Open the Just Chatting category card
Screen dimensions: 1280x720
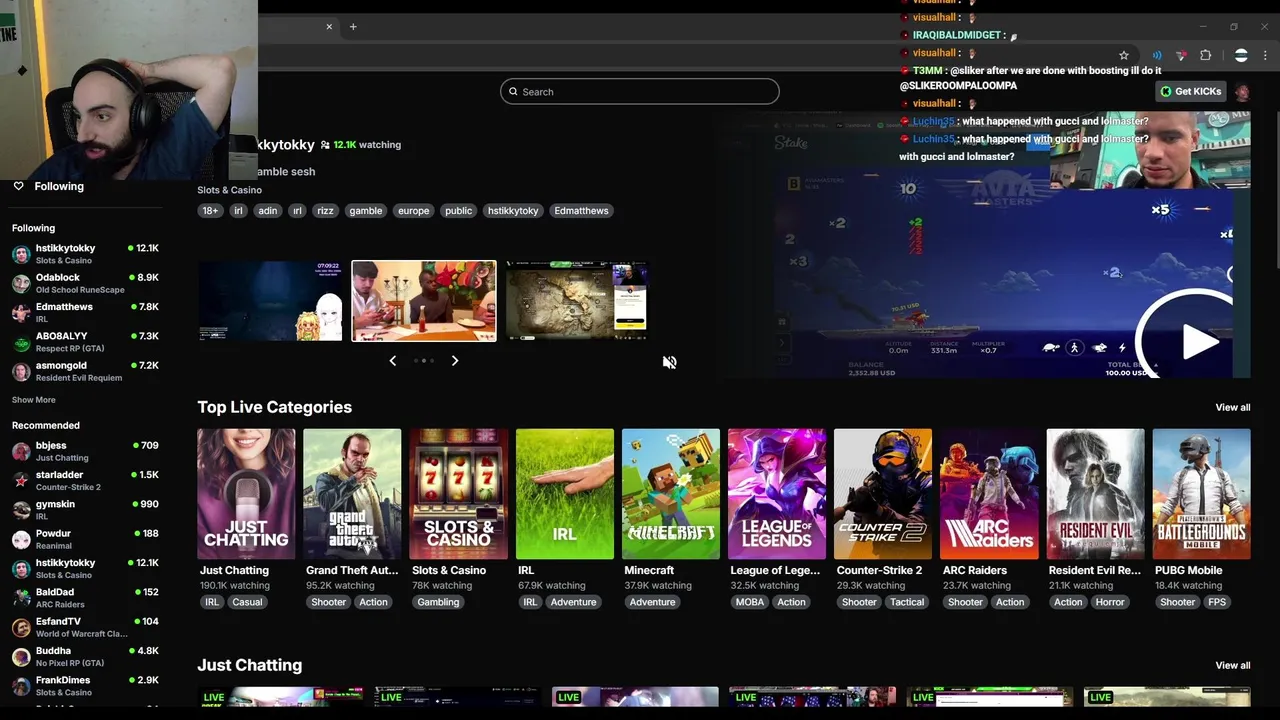tap(246, 494)
